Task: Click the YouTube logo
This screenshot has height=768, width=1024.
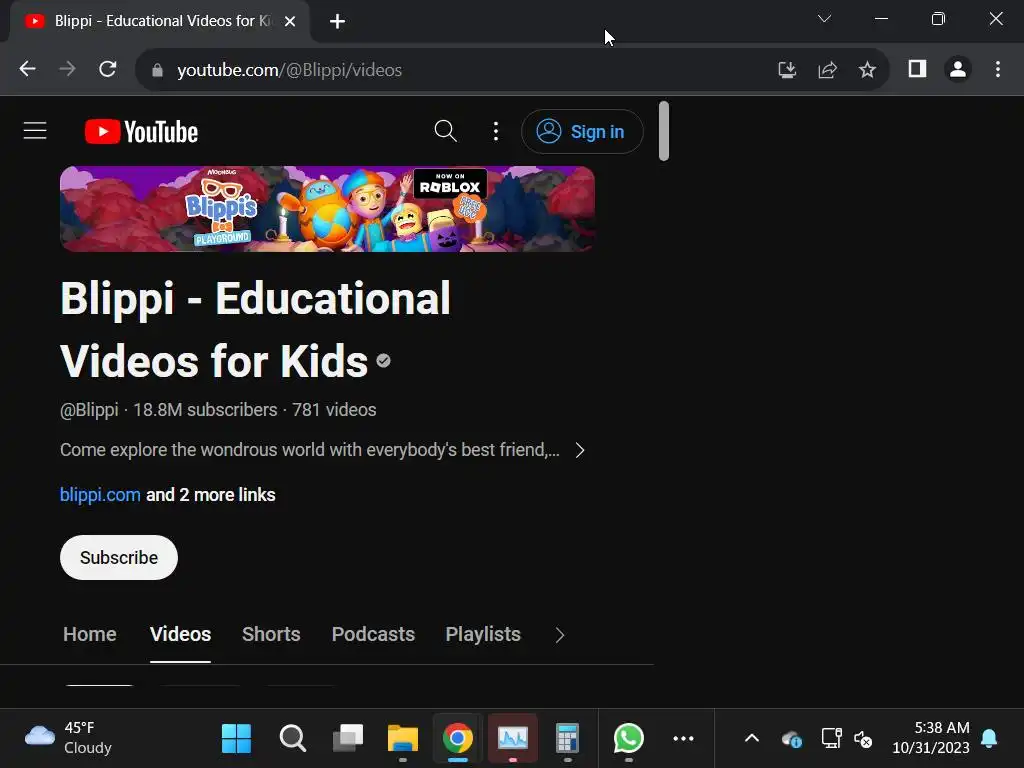Action: [x=141, y=131]
